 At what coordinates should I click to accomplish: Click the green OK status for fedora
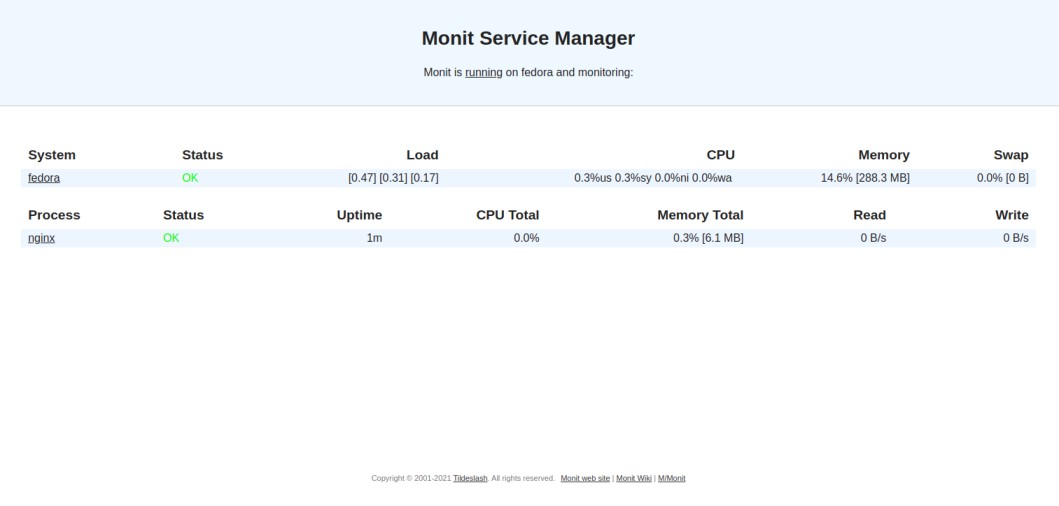190,178
